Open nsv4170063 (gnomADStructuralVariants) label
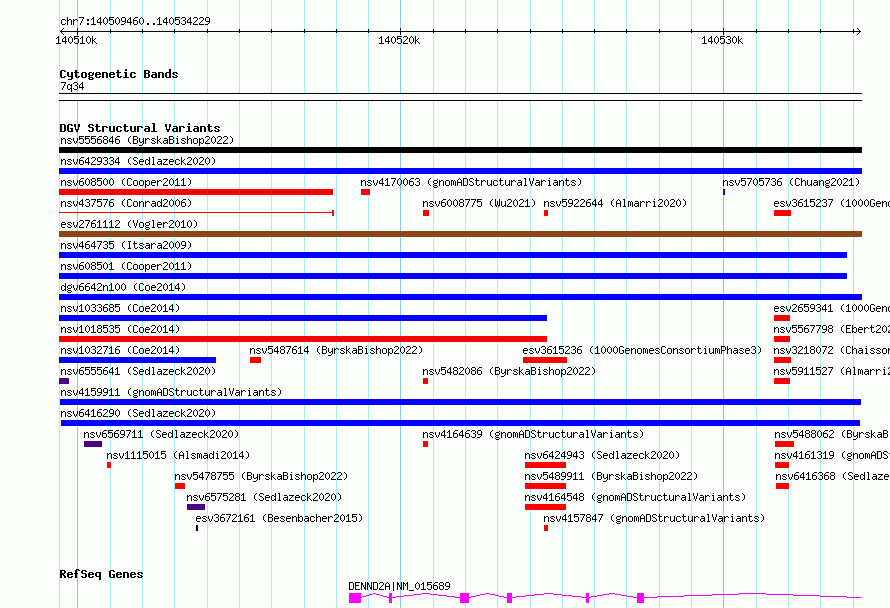The image size is (890, 608). coord(471,182)
